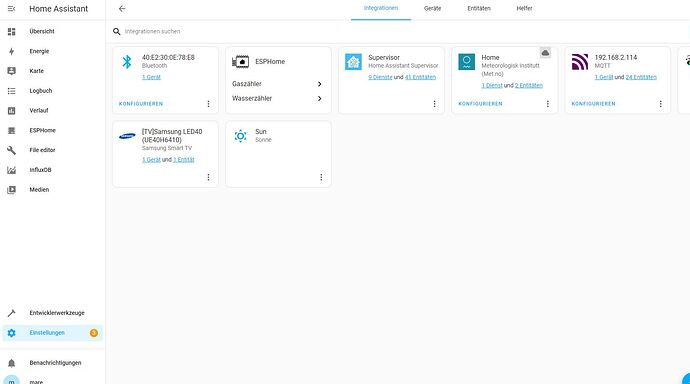
Task: Expand Wasserzähler entry chevron
Action: 320,99
